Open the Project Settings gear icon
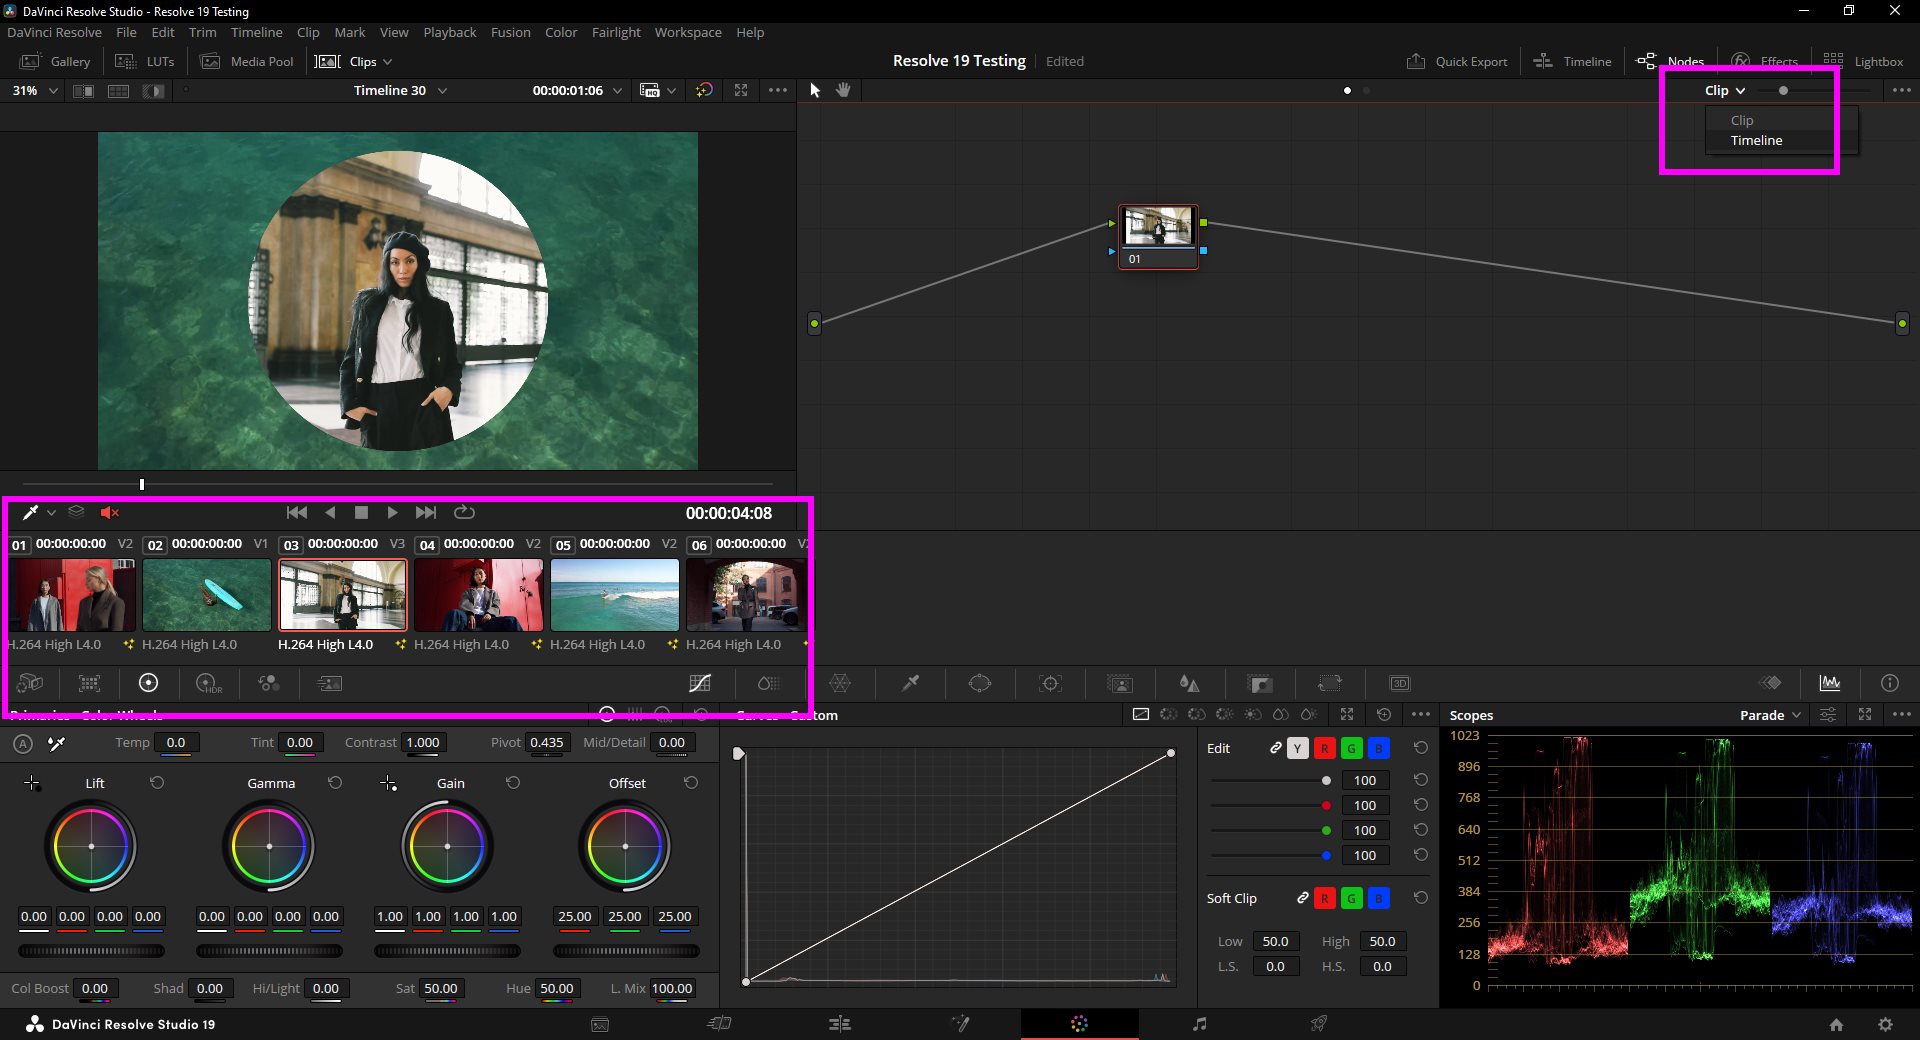The image size is (1920, 1040). pyautogui.click(x=1885, y=1024)
